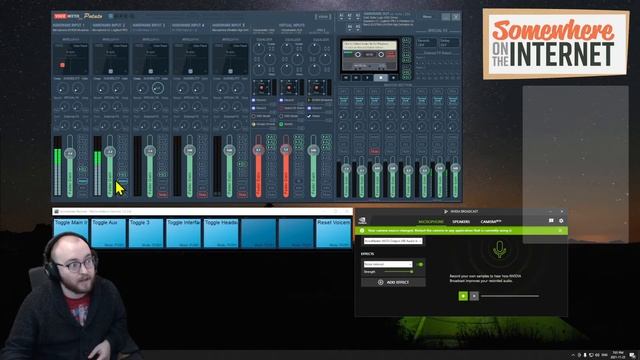Image resolution: width=640 pixels, height=360 pixels.
Task: Open the A3 hardware output selector
Action: [x=358, y=17]
